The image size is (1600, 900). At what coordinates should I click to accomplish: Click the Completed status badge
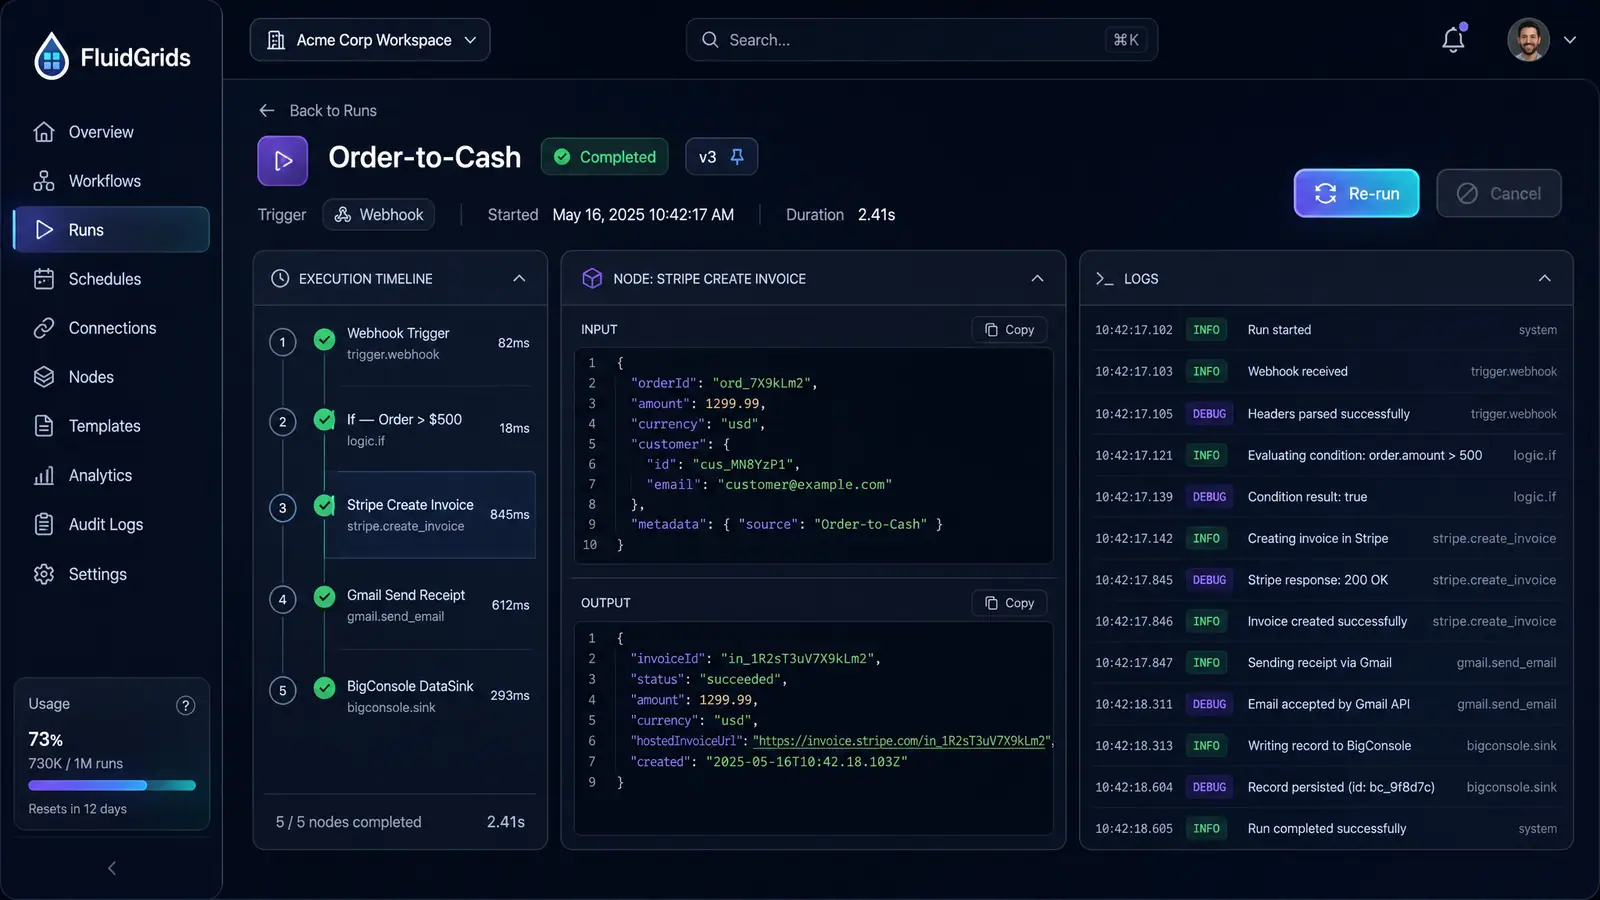[x=605, y=157]
